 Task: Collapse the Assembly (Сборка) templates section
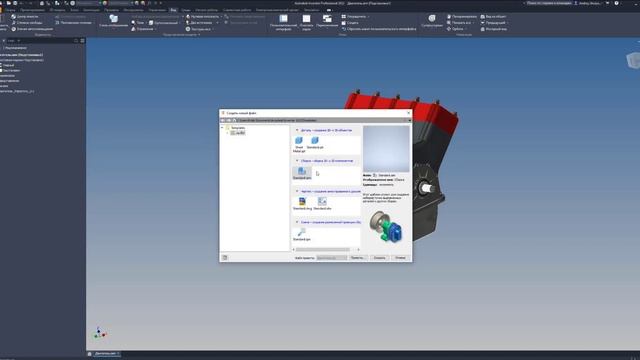[x=297, y=161]
